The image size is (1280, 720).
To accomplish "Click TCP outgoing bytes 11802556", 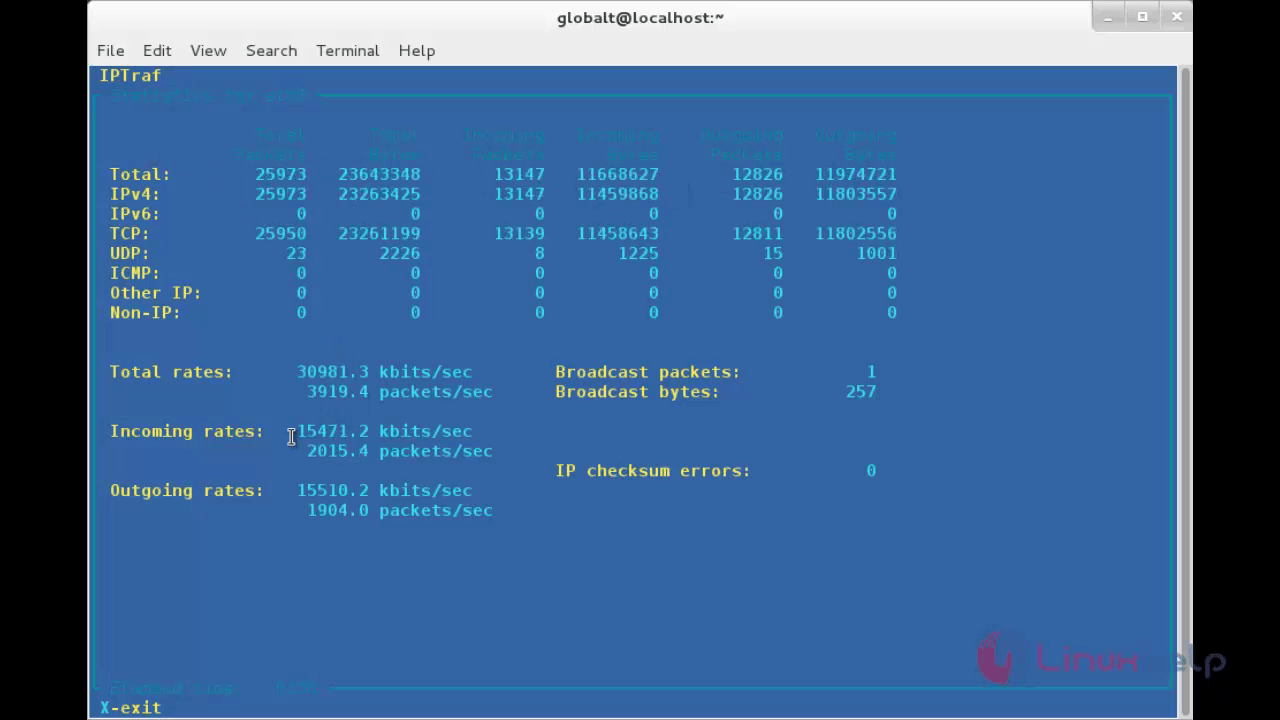I will click(856, 233).
